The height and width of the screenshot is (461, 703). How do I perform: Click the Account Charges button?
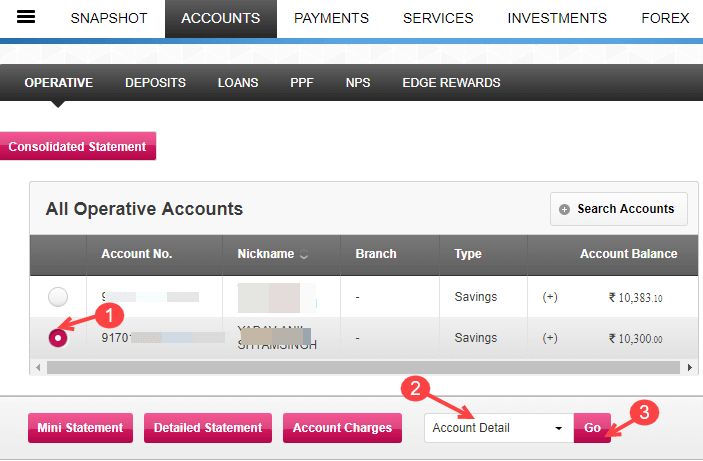[x=342, y=428]
